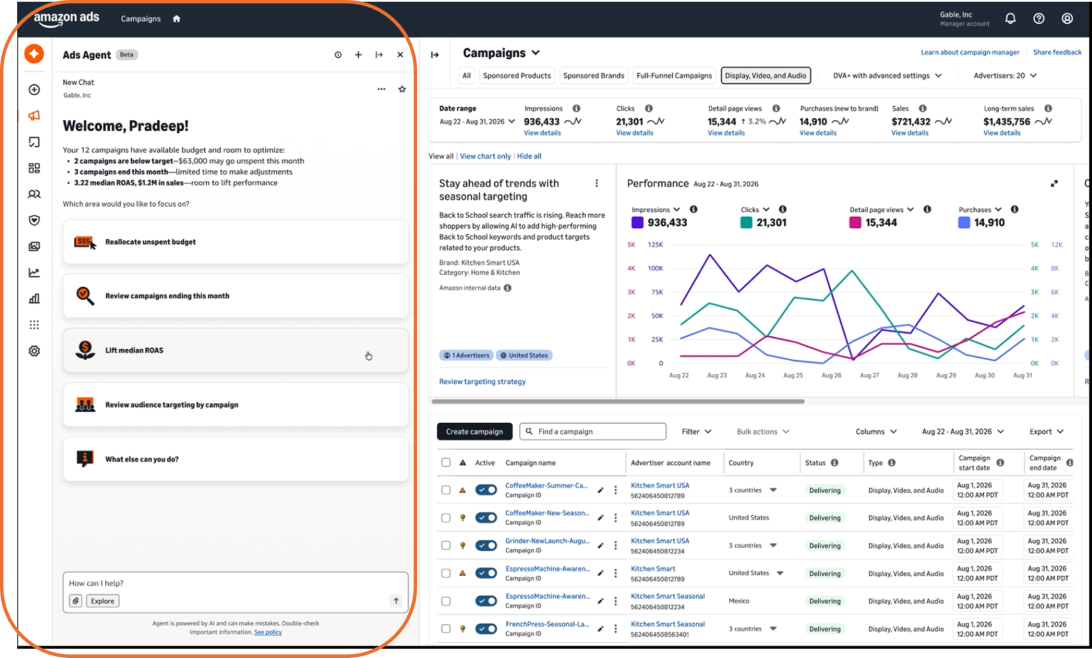Click the teal Clicks legend swatch

[x=746, y=223]
